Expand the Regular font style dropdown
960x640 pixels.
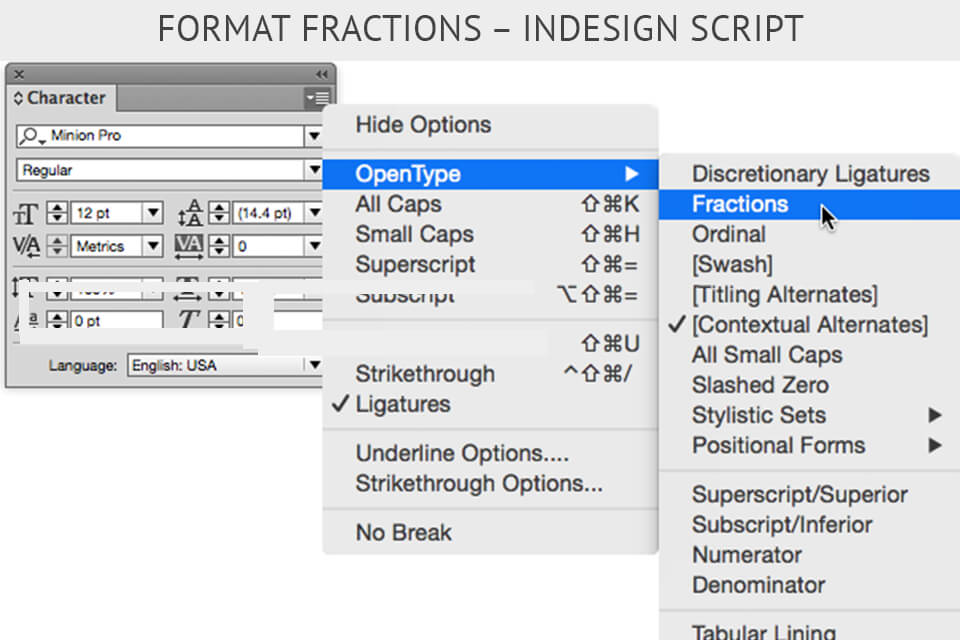point(315,170)
